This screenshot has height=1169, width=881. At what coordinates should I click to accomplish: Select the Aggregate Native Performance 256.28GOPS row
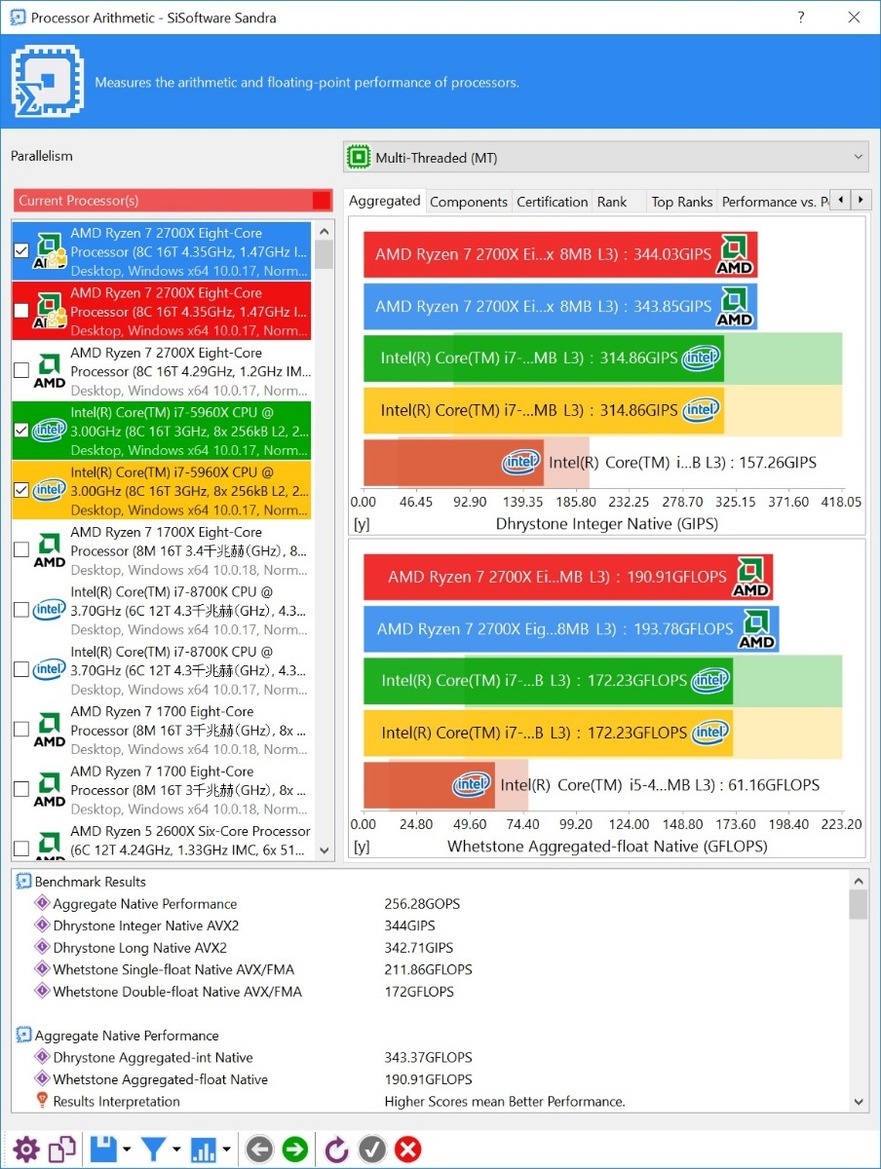(432, 904)
